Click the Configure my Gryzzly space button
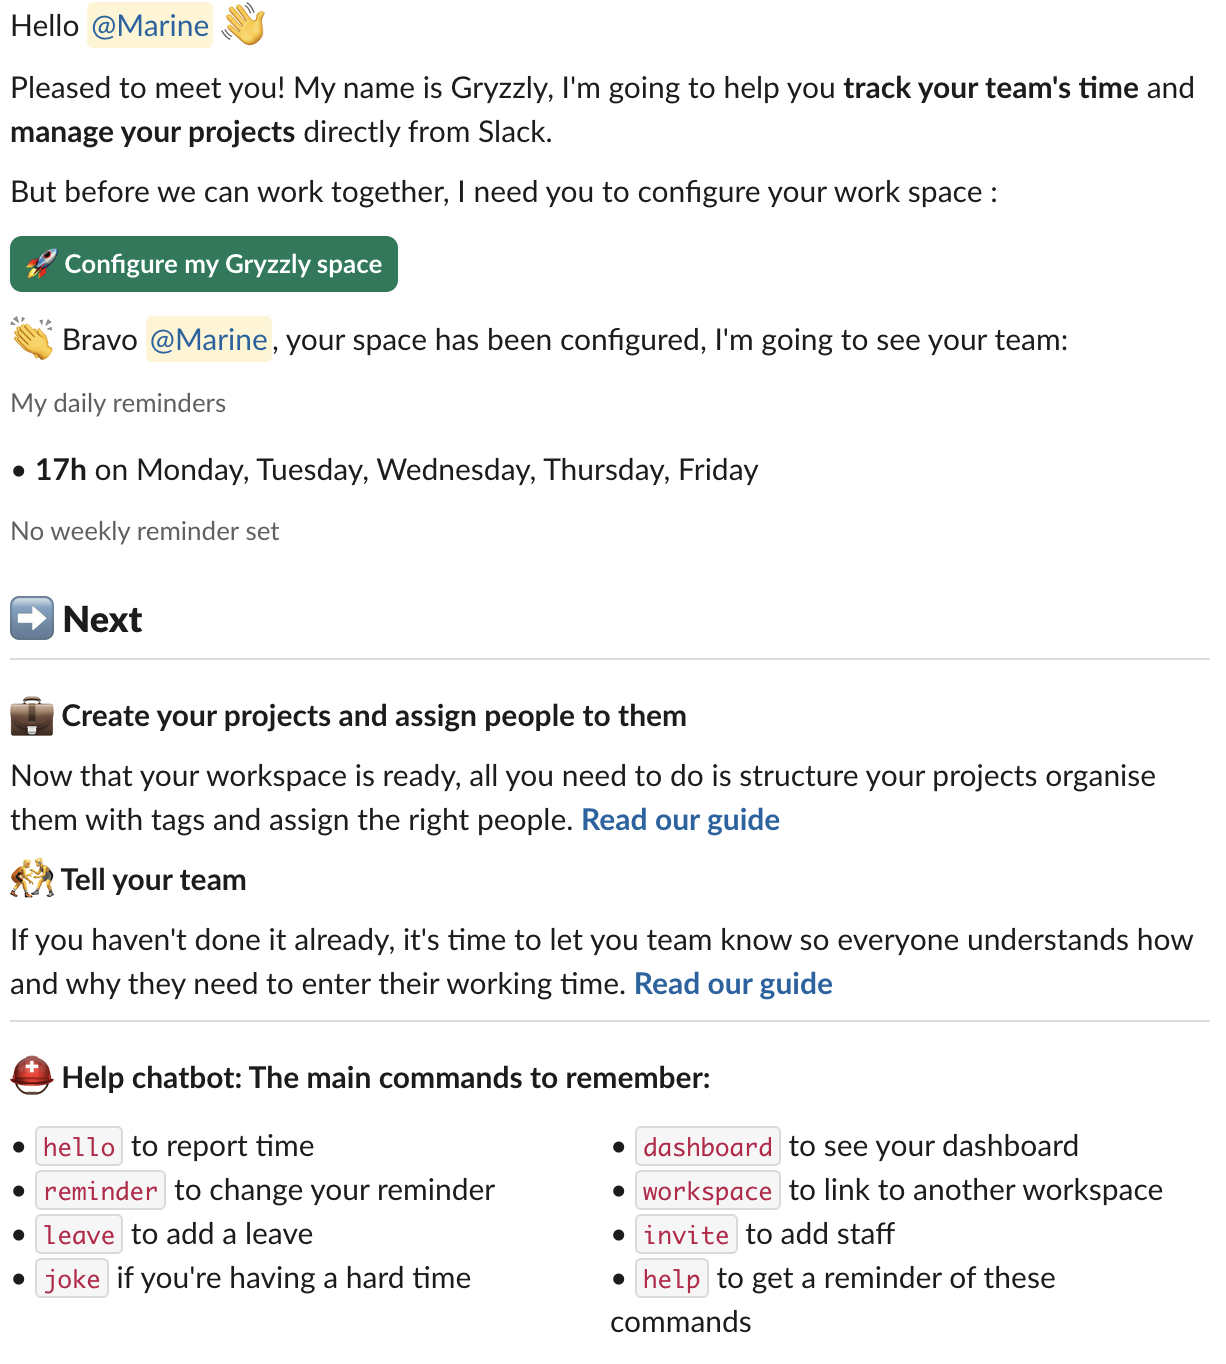 [x=204, y=264]
